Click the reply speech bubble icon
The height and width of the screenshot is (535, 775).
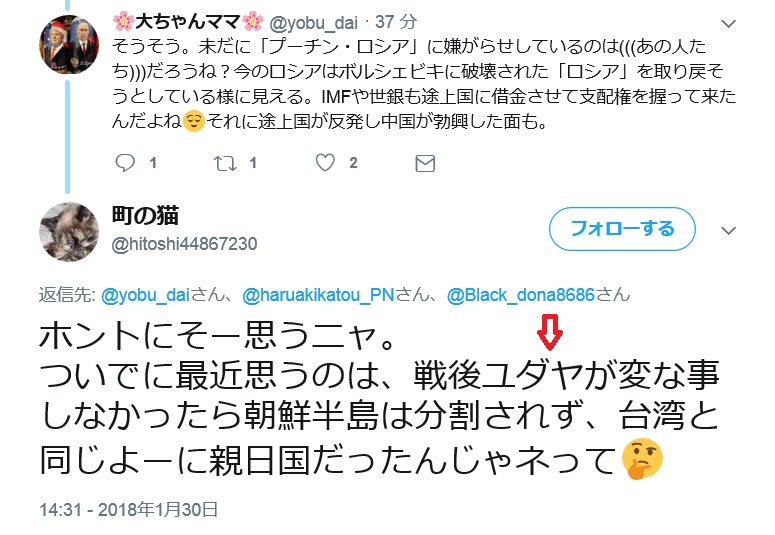tap(125, 163)
